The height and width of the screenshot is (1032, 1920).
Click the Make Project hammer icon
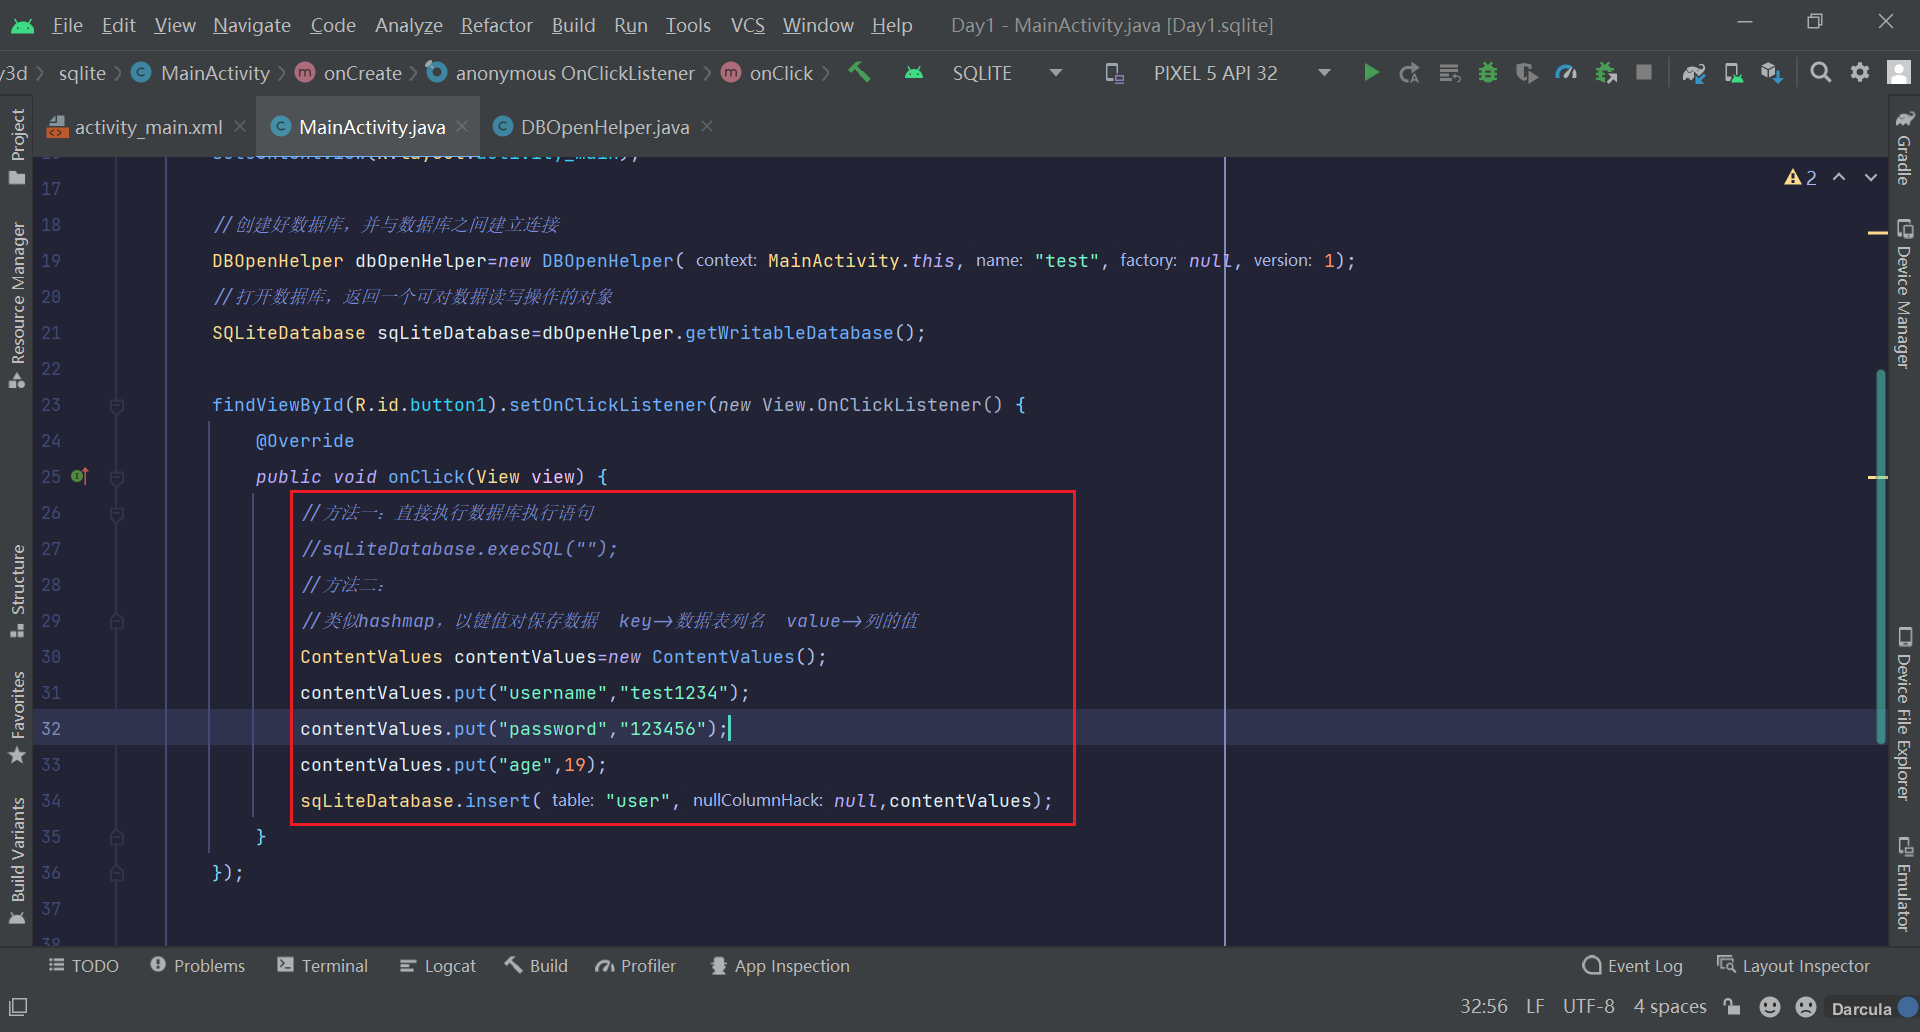tap(859, 72)
